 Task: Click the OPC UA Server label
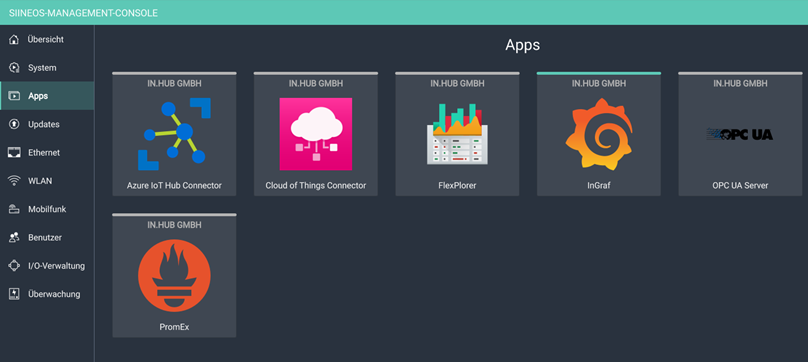(740, 185)
